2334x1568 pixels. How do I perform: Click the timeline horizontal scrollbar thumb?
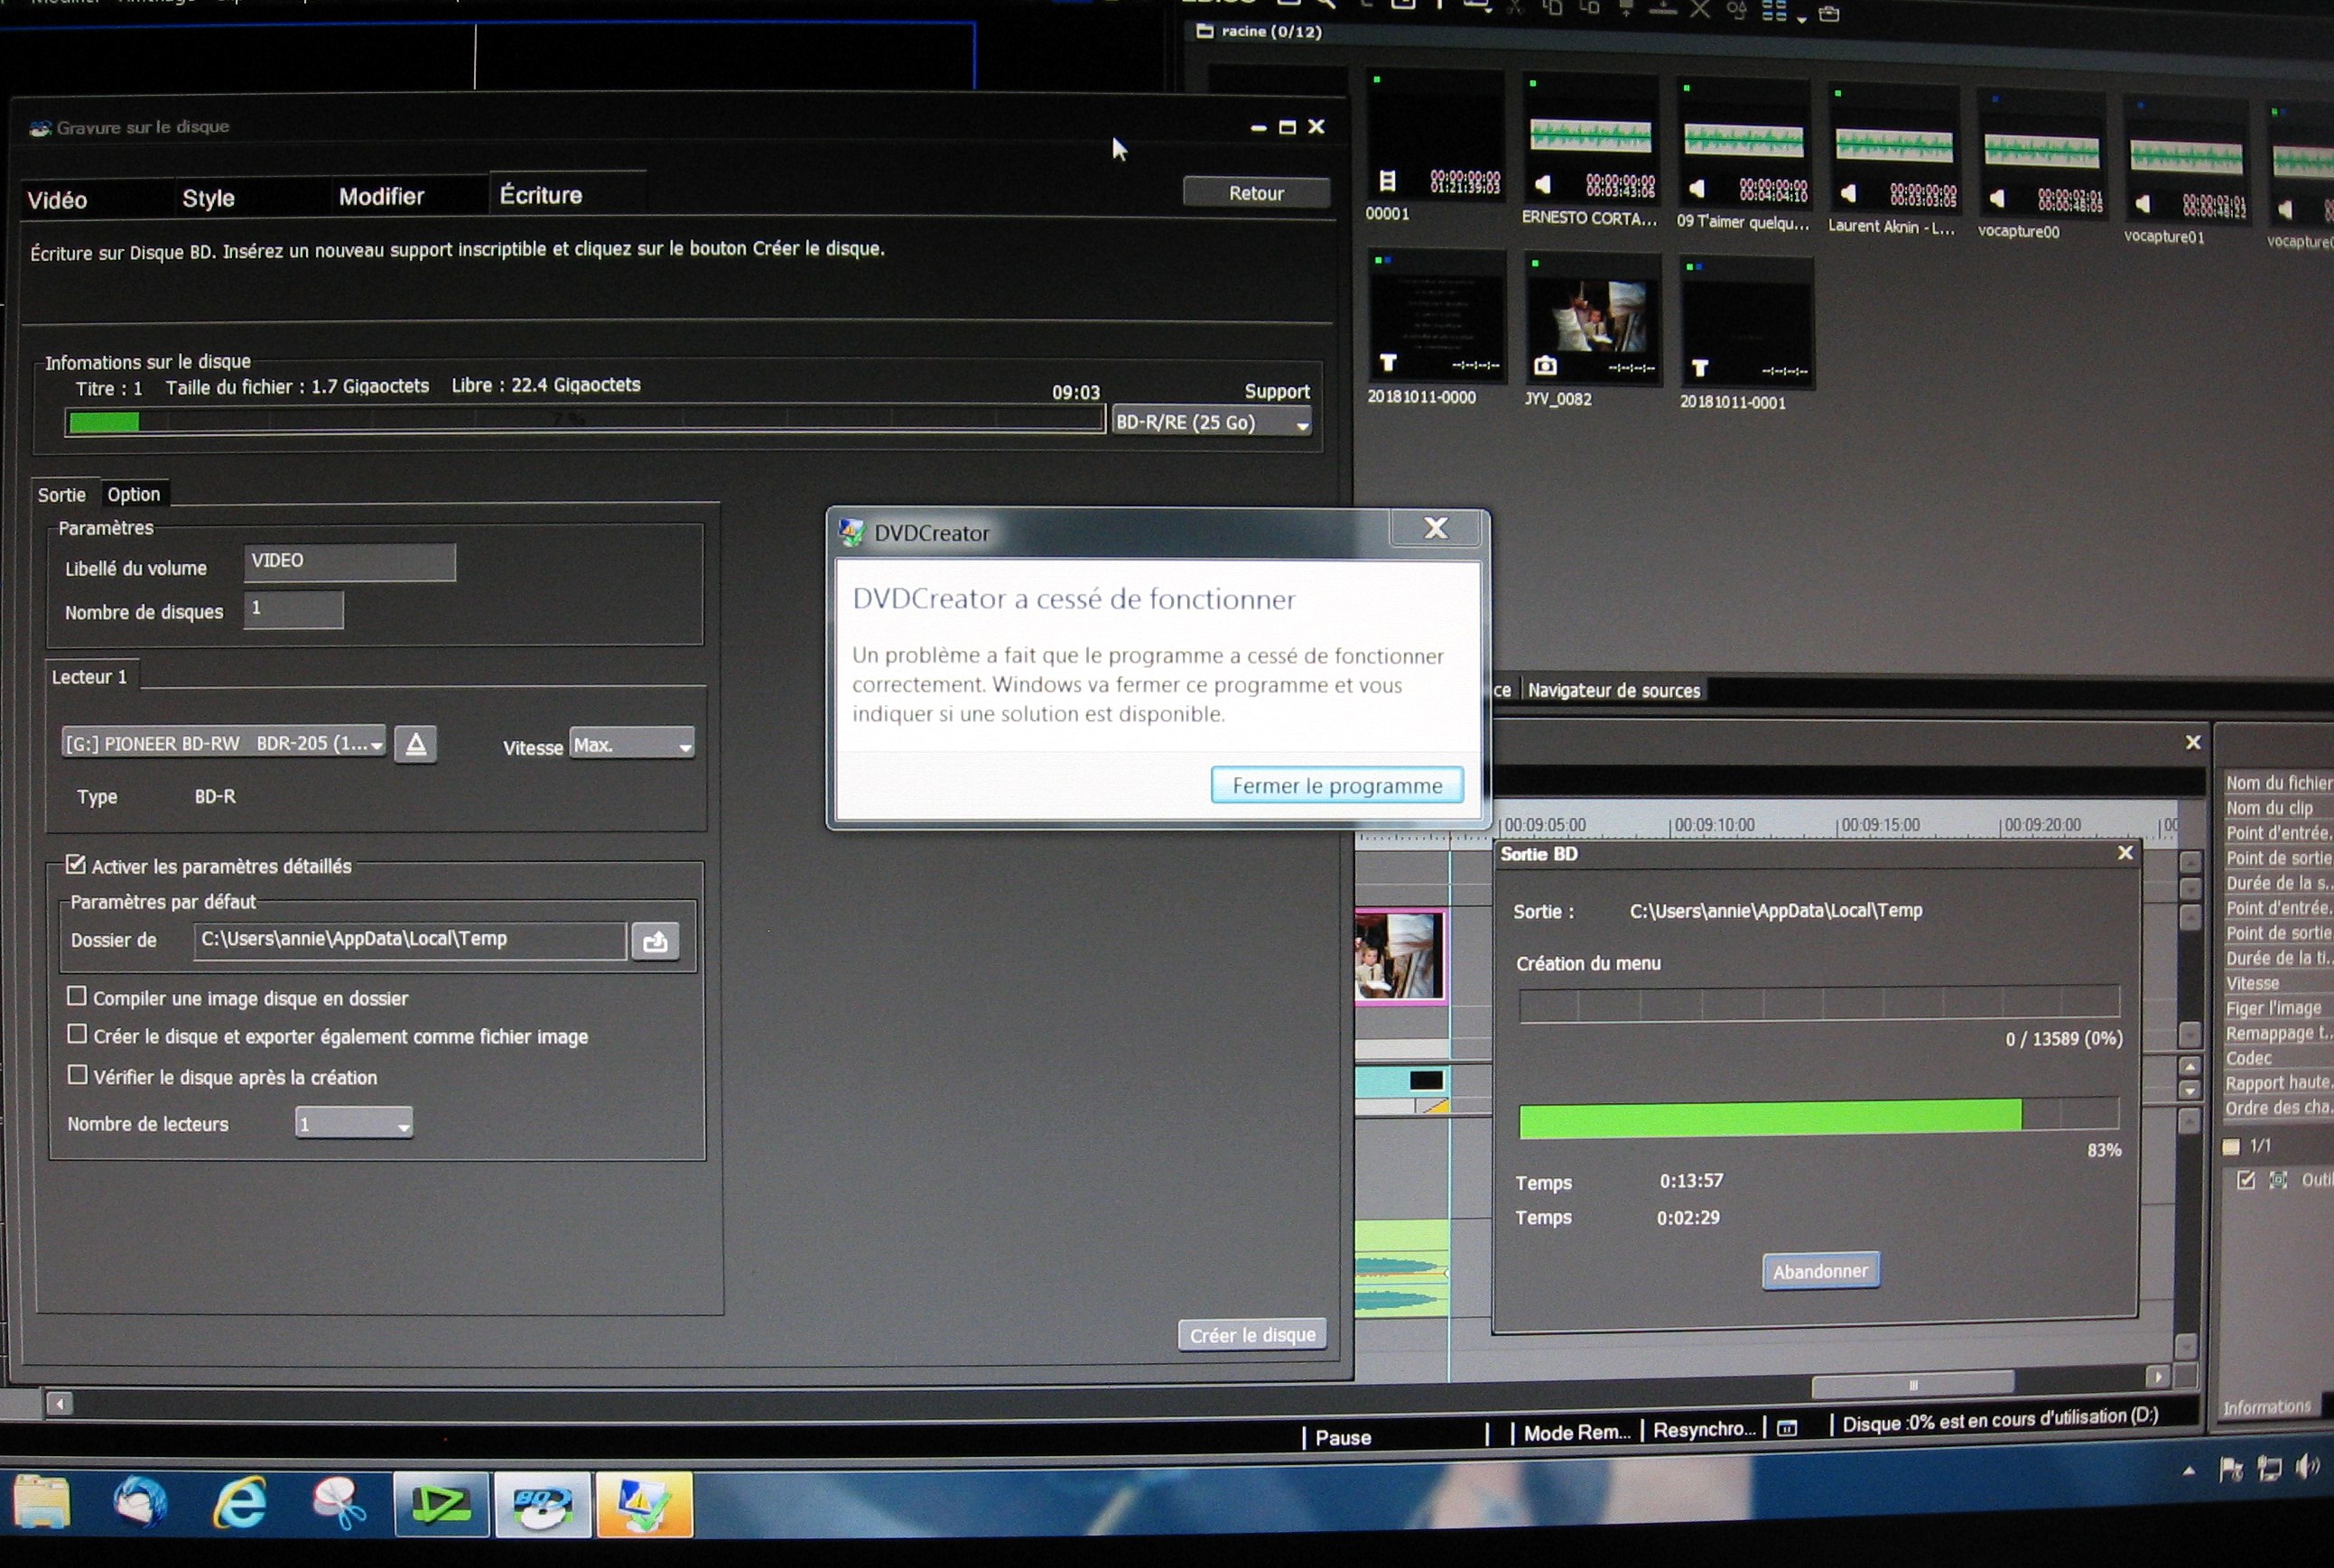[x=1913, y=1384]
